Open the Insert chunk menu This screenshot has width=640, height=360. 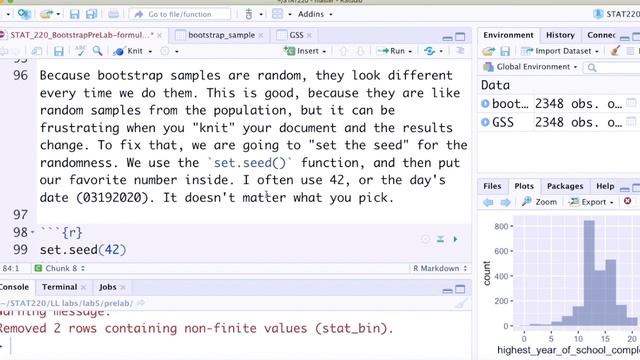[305, 51]
